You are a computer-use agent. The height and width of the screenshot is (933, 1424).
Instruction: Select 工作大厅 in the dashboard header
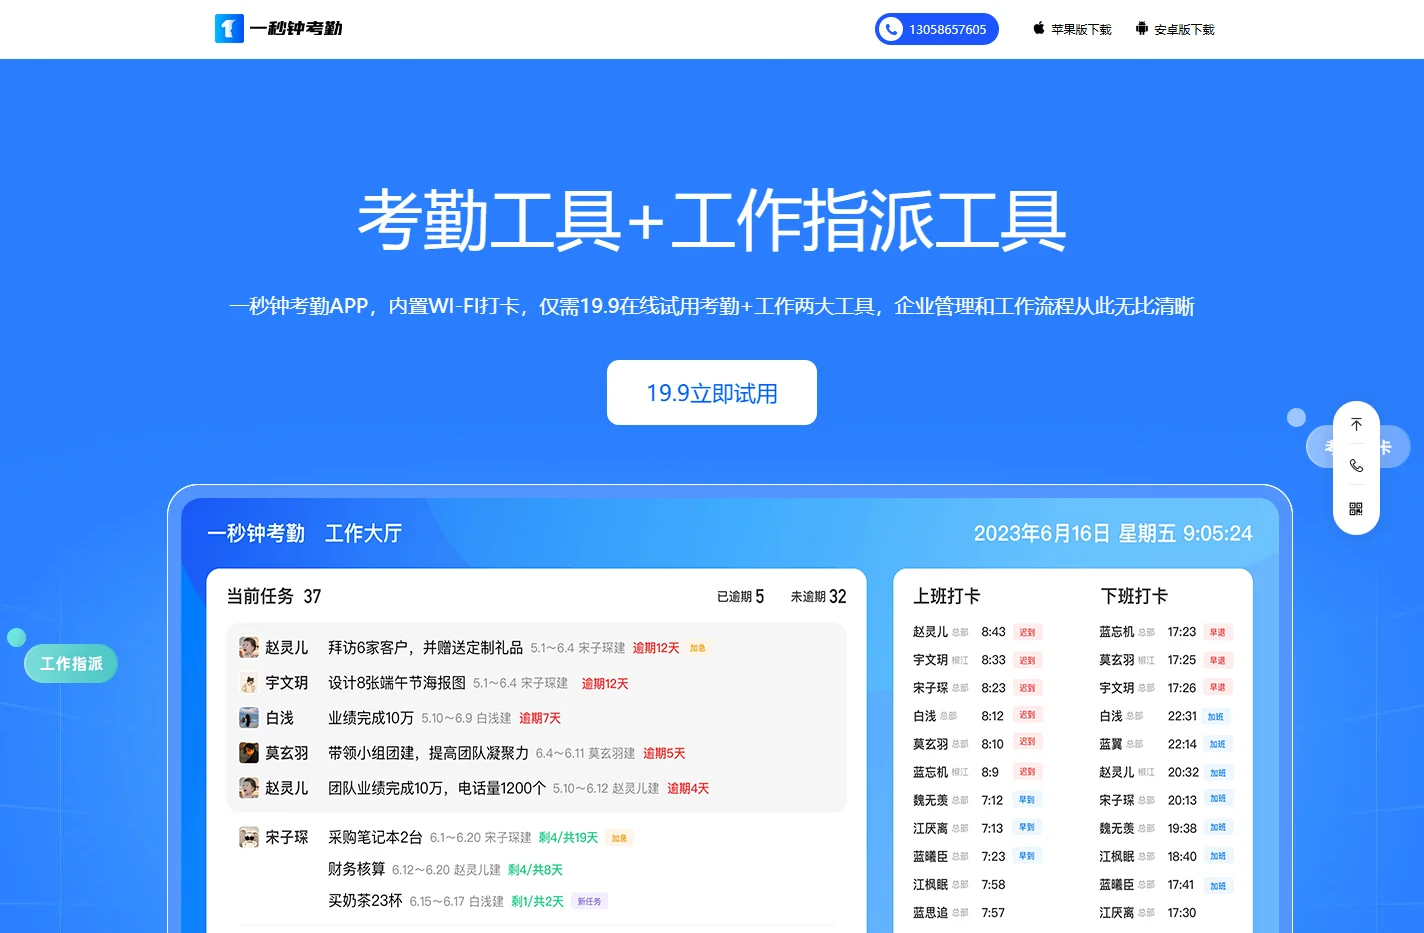(363, 533)
